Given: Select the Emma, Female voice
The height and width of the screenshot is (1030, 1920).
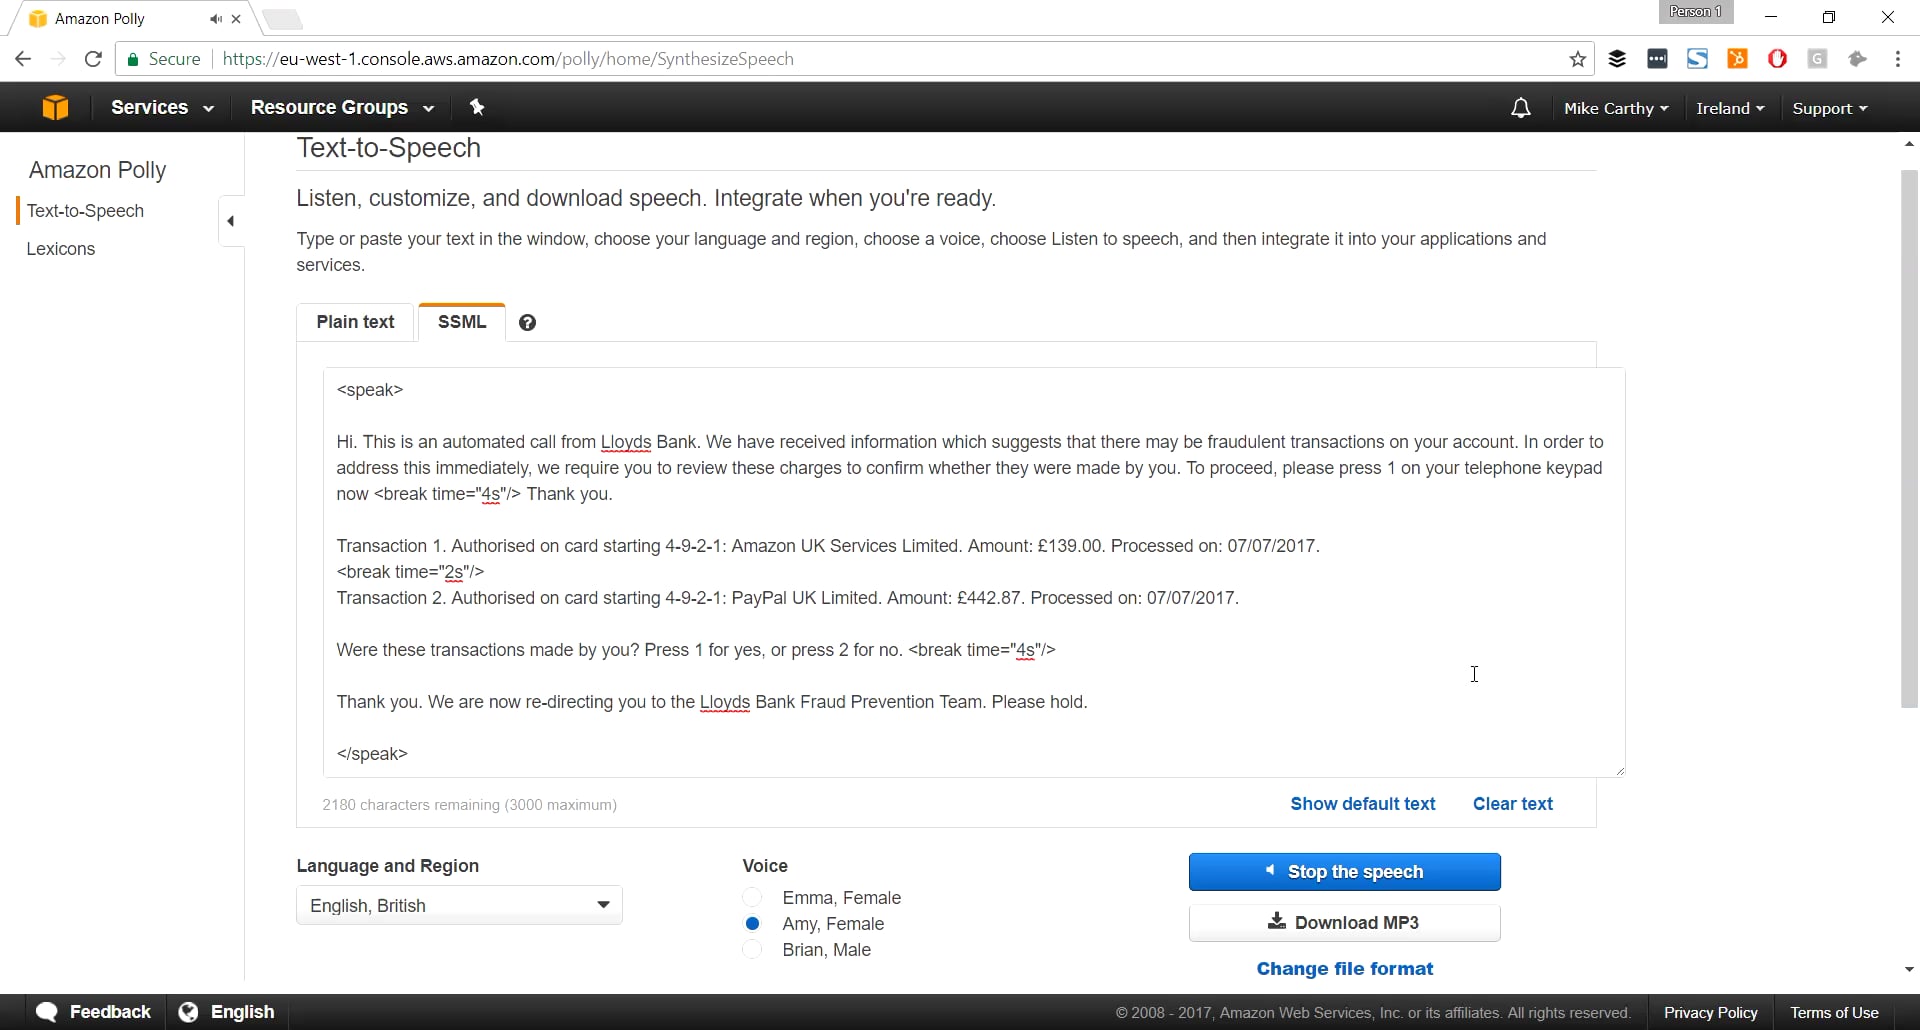Looking at the screenshot, I should point(751,897).
